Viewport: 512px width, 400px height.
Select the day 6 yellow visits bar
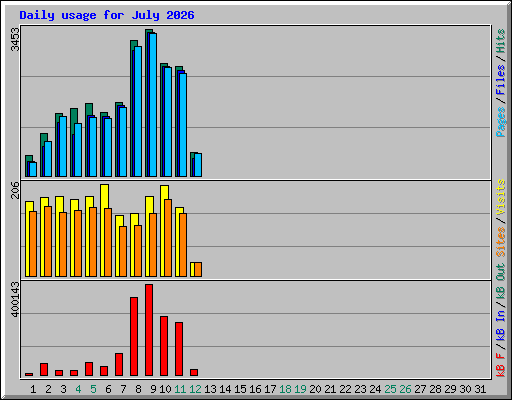[104, 230]
